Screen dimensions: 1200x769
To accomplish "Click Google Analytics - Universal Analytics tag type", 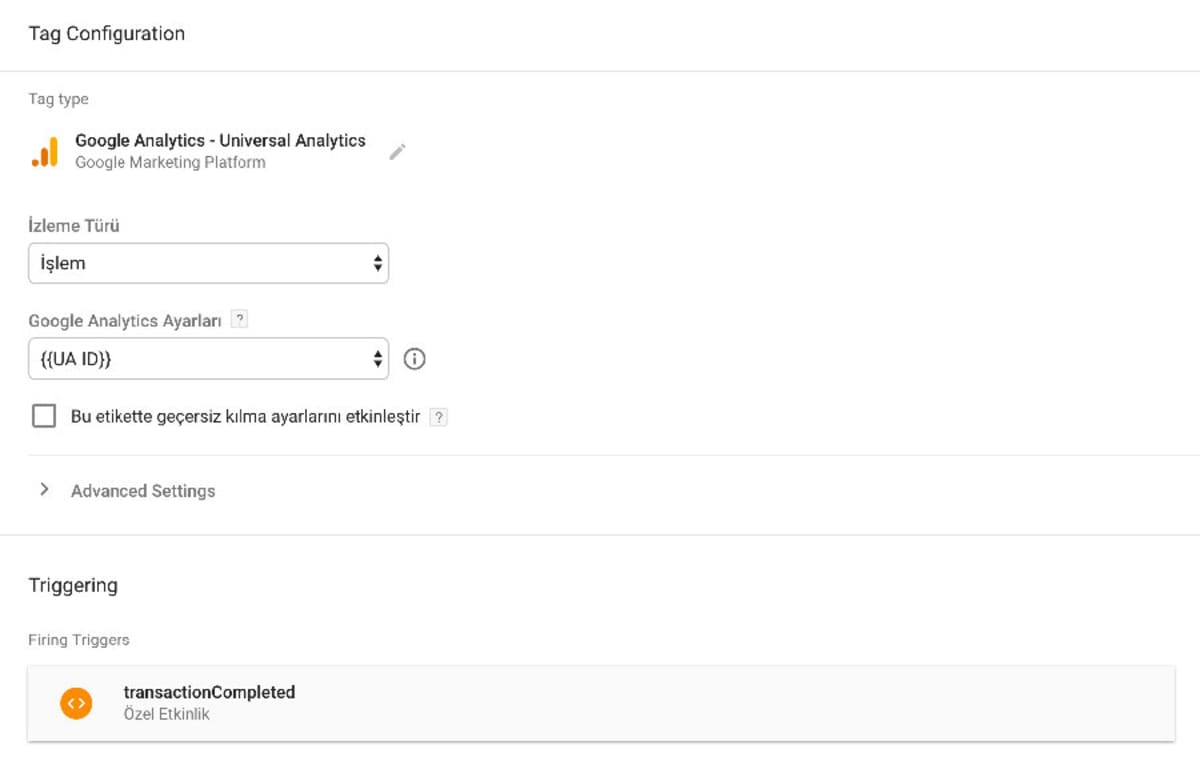I will coord(220,141).
